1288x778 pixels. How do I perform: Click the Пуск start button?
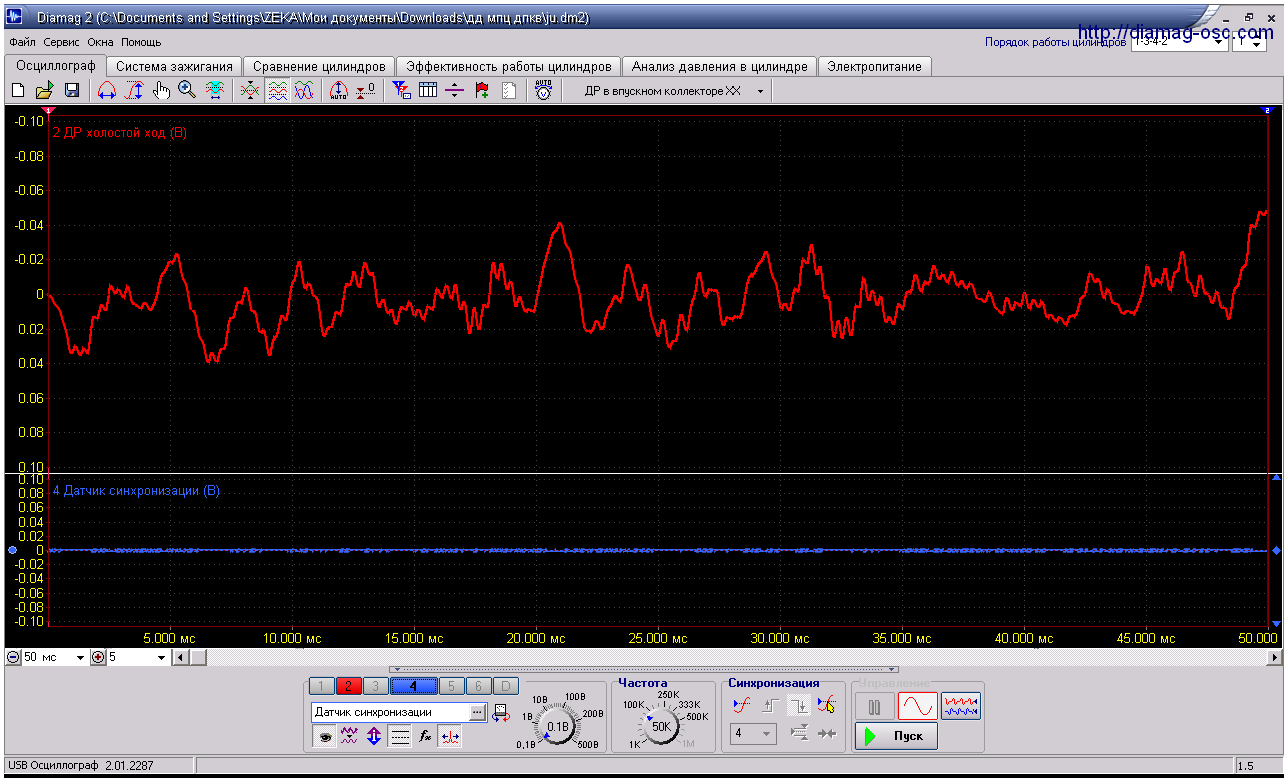click(896, 736)
